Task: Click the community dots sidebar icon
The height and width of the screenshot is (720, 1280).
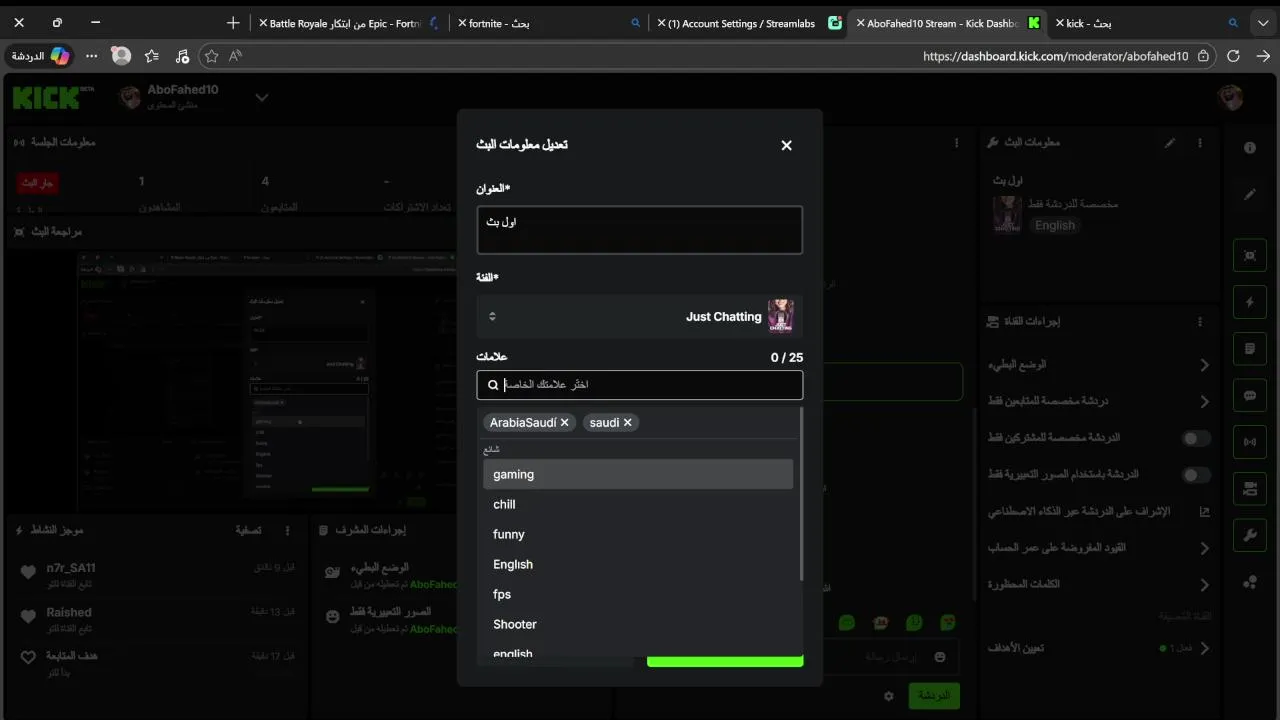Action: 1250,582
